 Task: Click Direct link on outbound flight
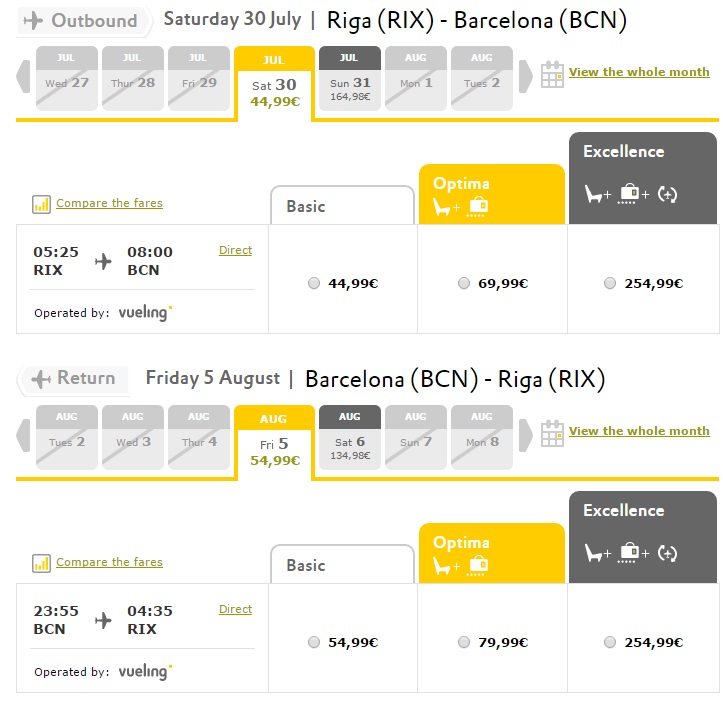tap(235, 250)
